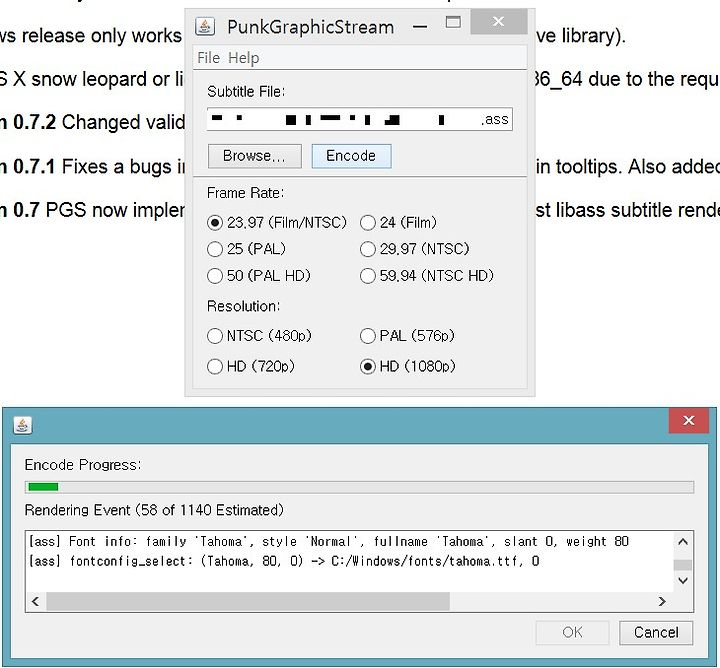Screen dimensions: 720x668
Task: Select 23.97 (Film/NTSC) frame rate
Action: tap(277, 223)
